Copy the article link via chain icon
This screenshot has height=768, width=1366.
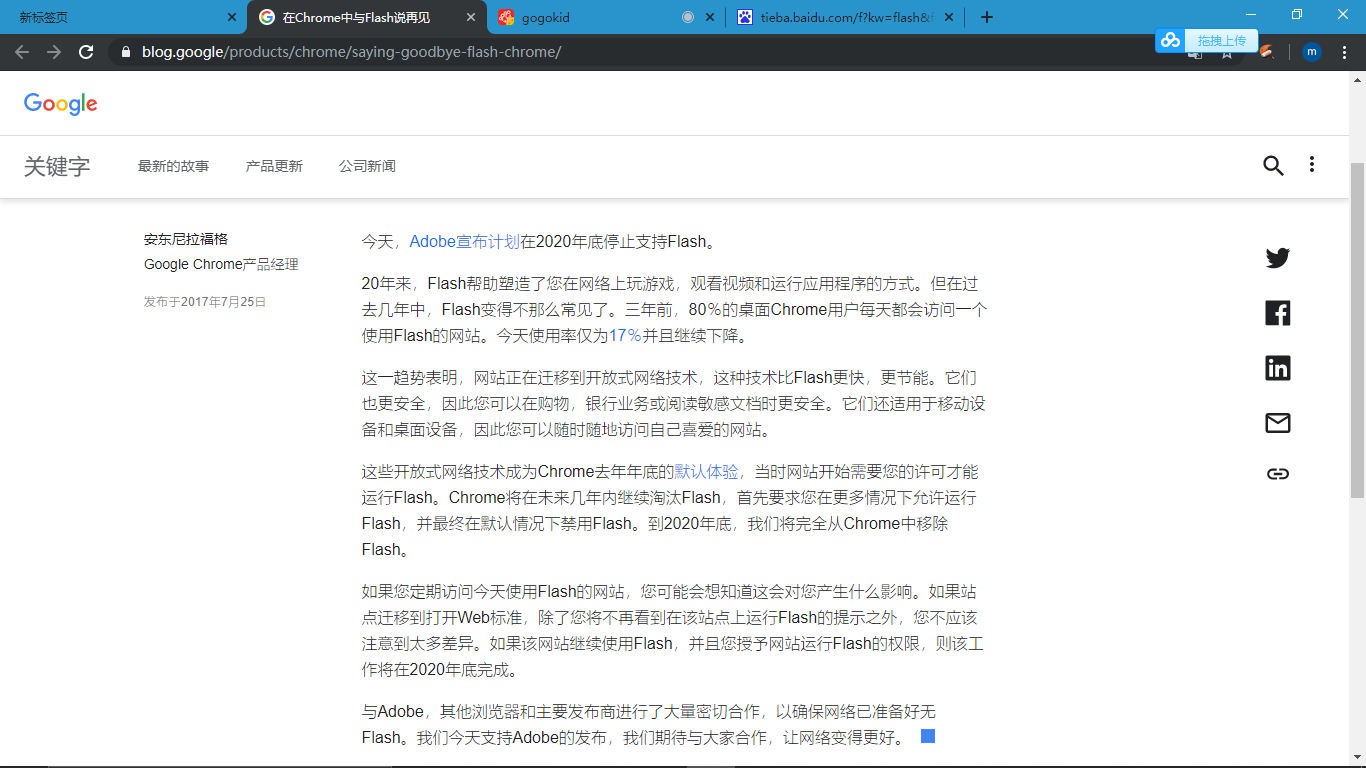[1278, 474]
